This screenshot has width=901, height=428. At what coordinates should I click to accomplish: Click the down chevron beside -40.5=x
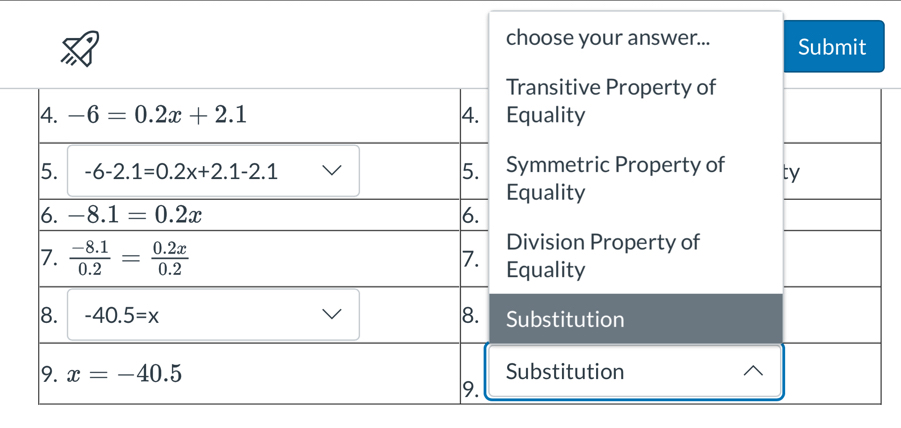pyautogui.click(x=329, y=315)
